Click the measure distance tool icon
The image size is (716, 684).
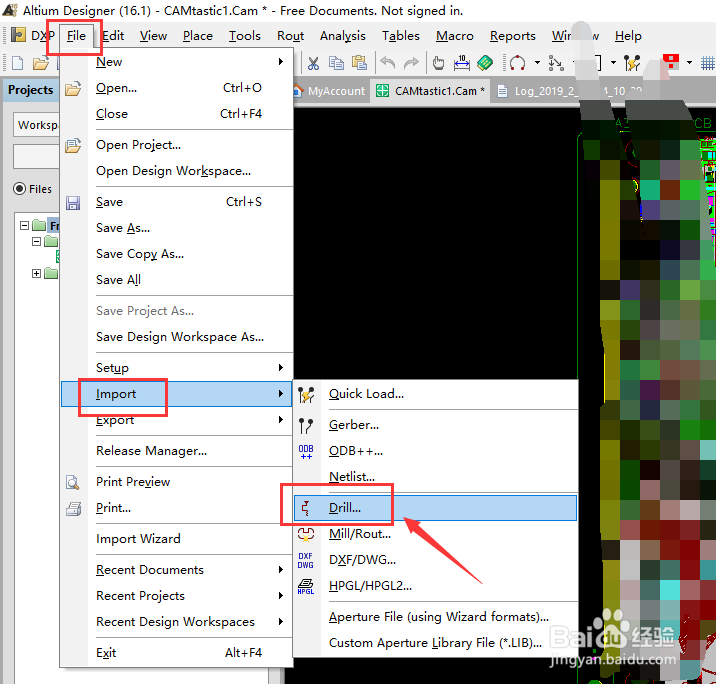(462, 63)
